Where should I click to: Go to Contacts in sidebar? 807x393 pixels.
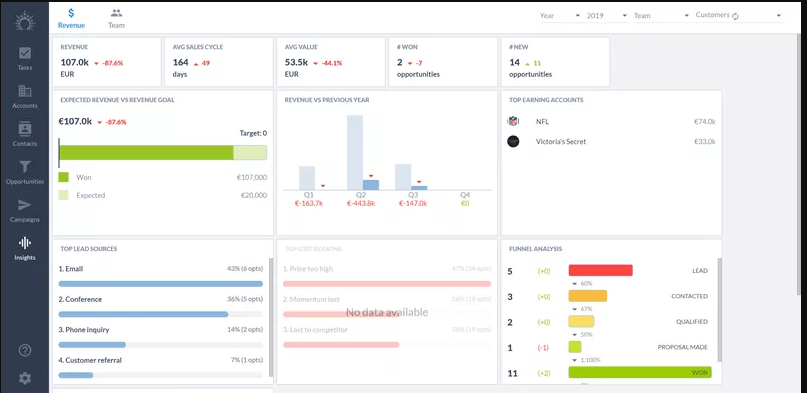tap(25, 134)
